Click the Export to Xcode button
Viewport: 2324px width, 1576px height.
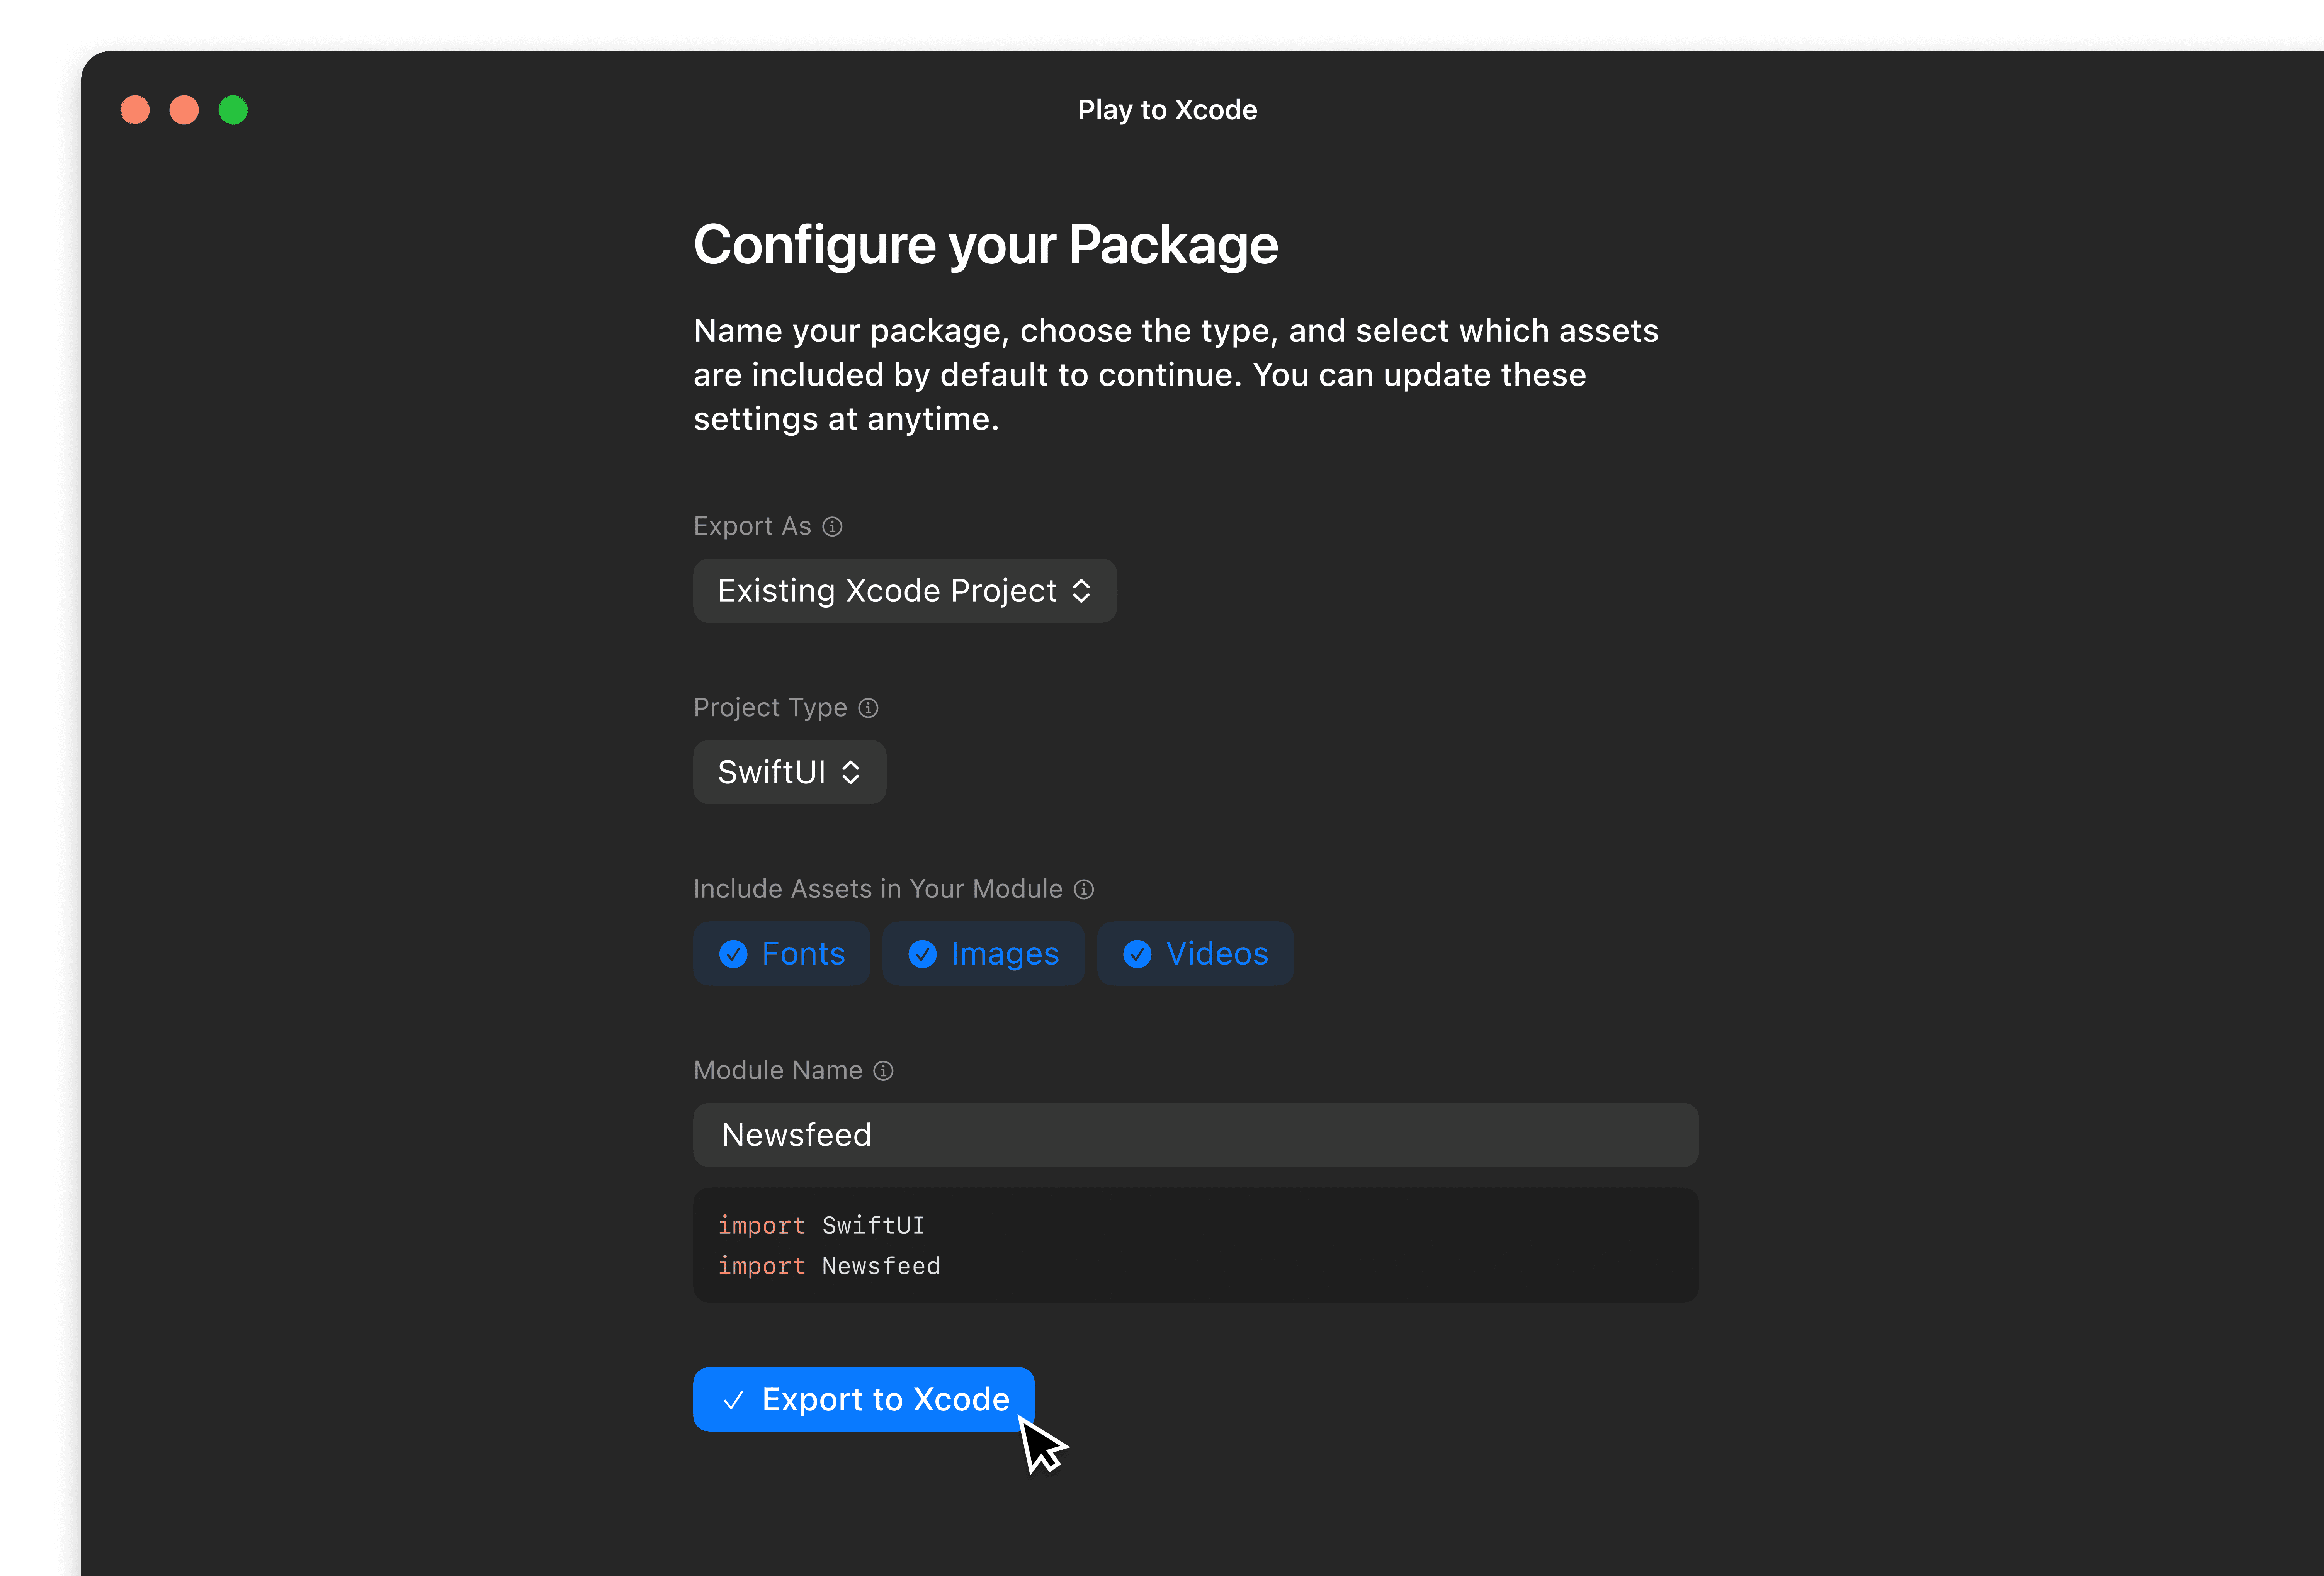click(863, 1399)
